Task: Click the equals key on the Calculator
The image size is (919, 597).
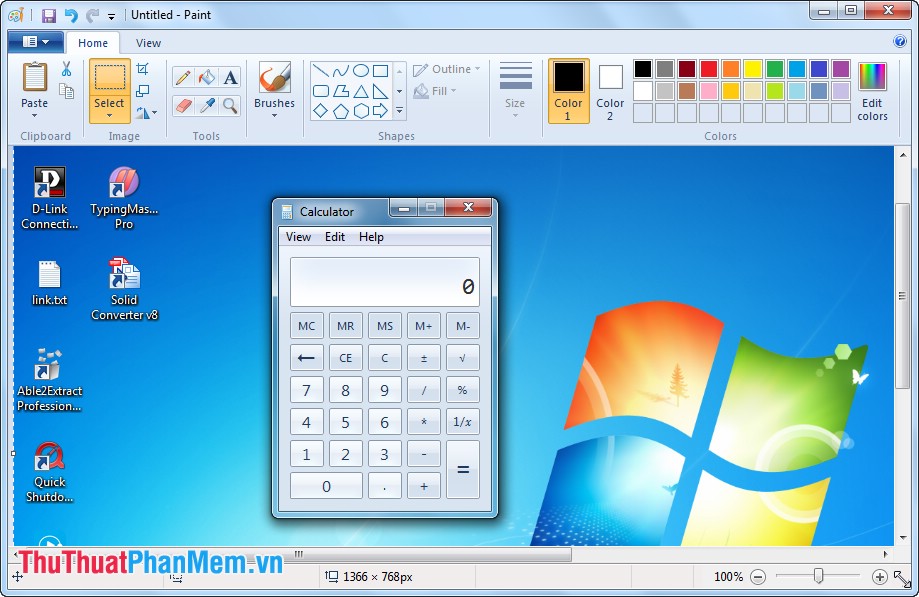Action: 463,469
